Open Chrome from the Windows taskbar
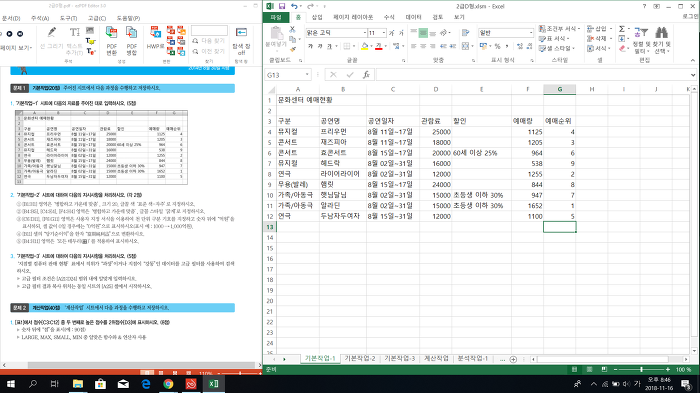Image resolution: width=700 pixels, height=393 pixels. [168, 384]
